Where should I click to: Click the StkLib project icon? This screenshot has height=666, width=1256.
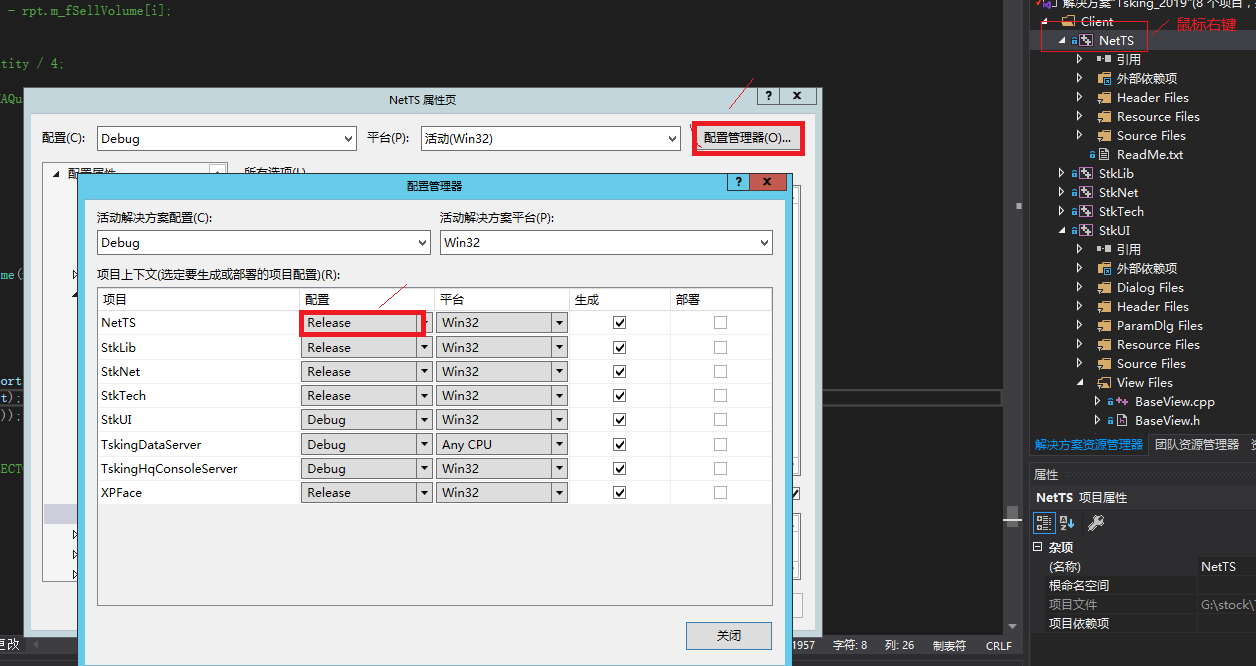click(1086, 174)
